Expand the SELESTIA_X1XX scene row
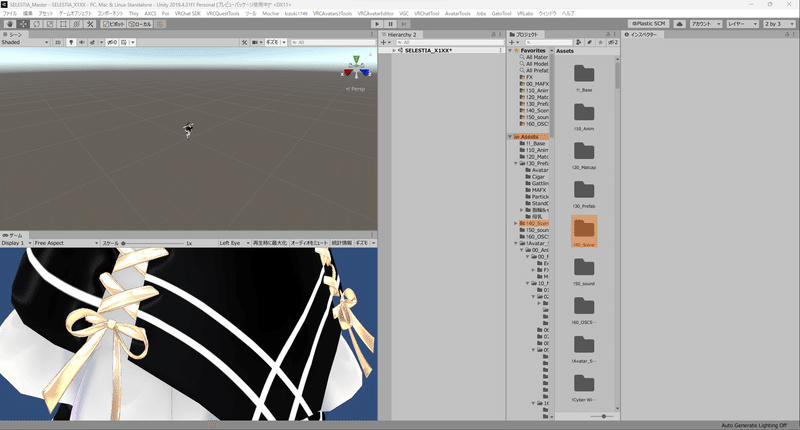 tap(393, 50)
